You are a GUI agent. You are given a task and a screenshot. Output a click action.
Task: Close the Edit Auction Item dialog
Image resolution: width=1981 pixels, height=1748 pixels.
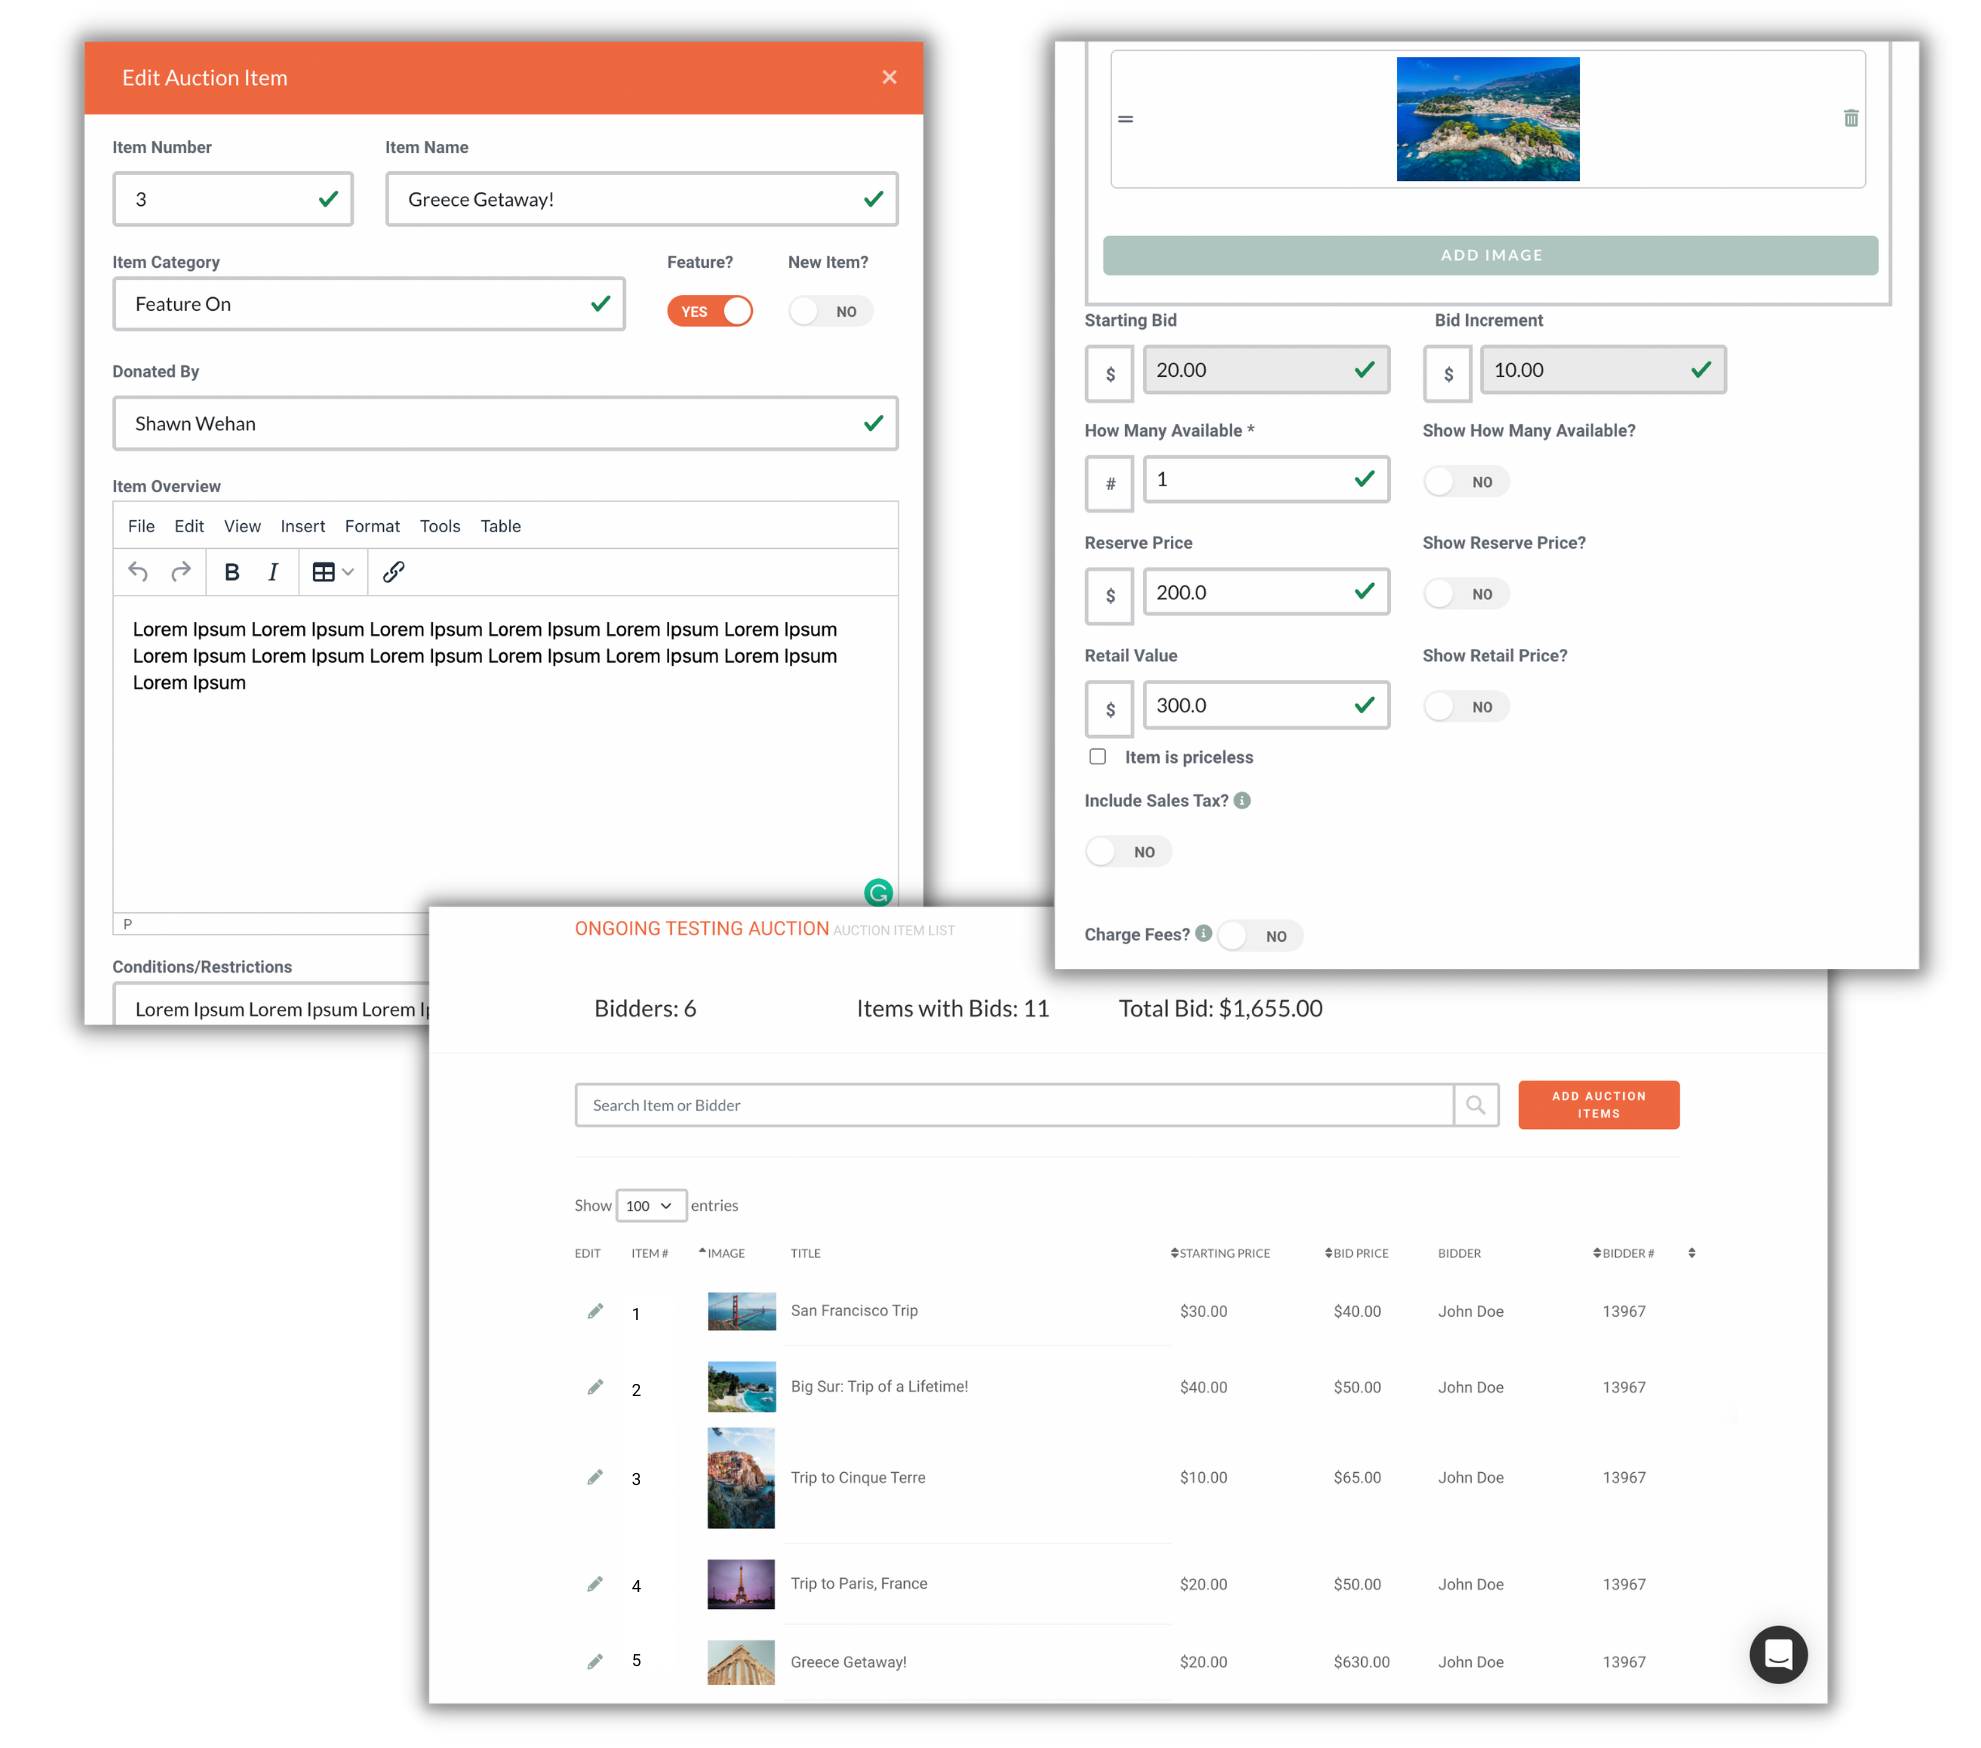click(889, 77)
